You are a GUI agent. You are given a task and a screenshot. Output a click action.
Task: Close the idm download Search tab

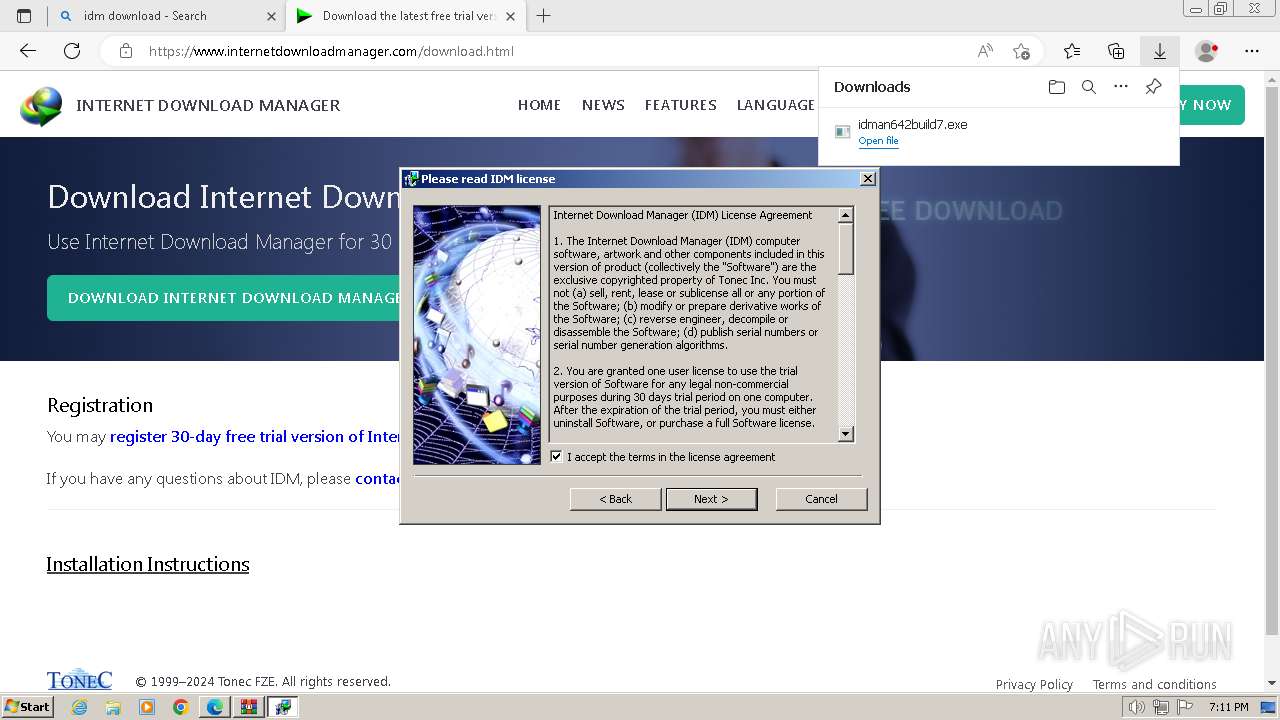click(272, 16)
